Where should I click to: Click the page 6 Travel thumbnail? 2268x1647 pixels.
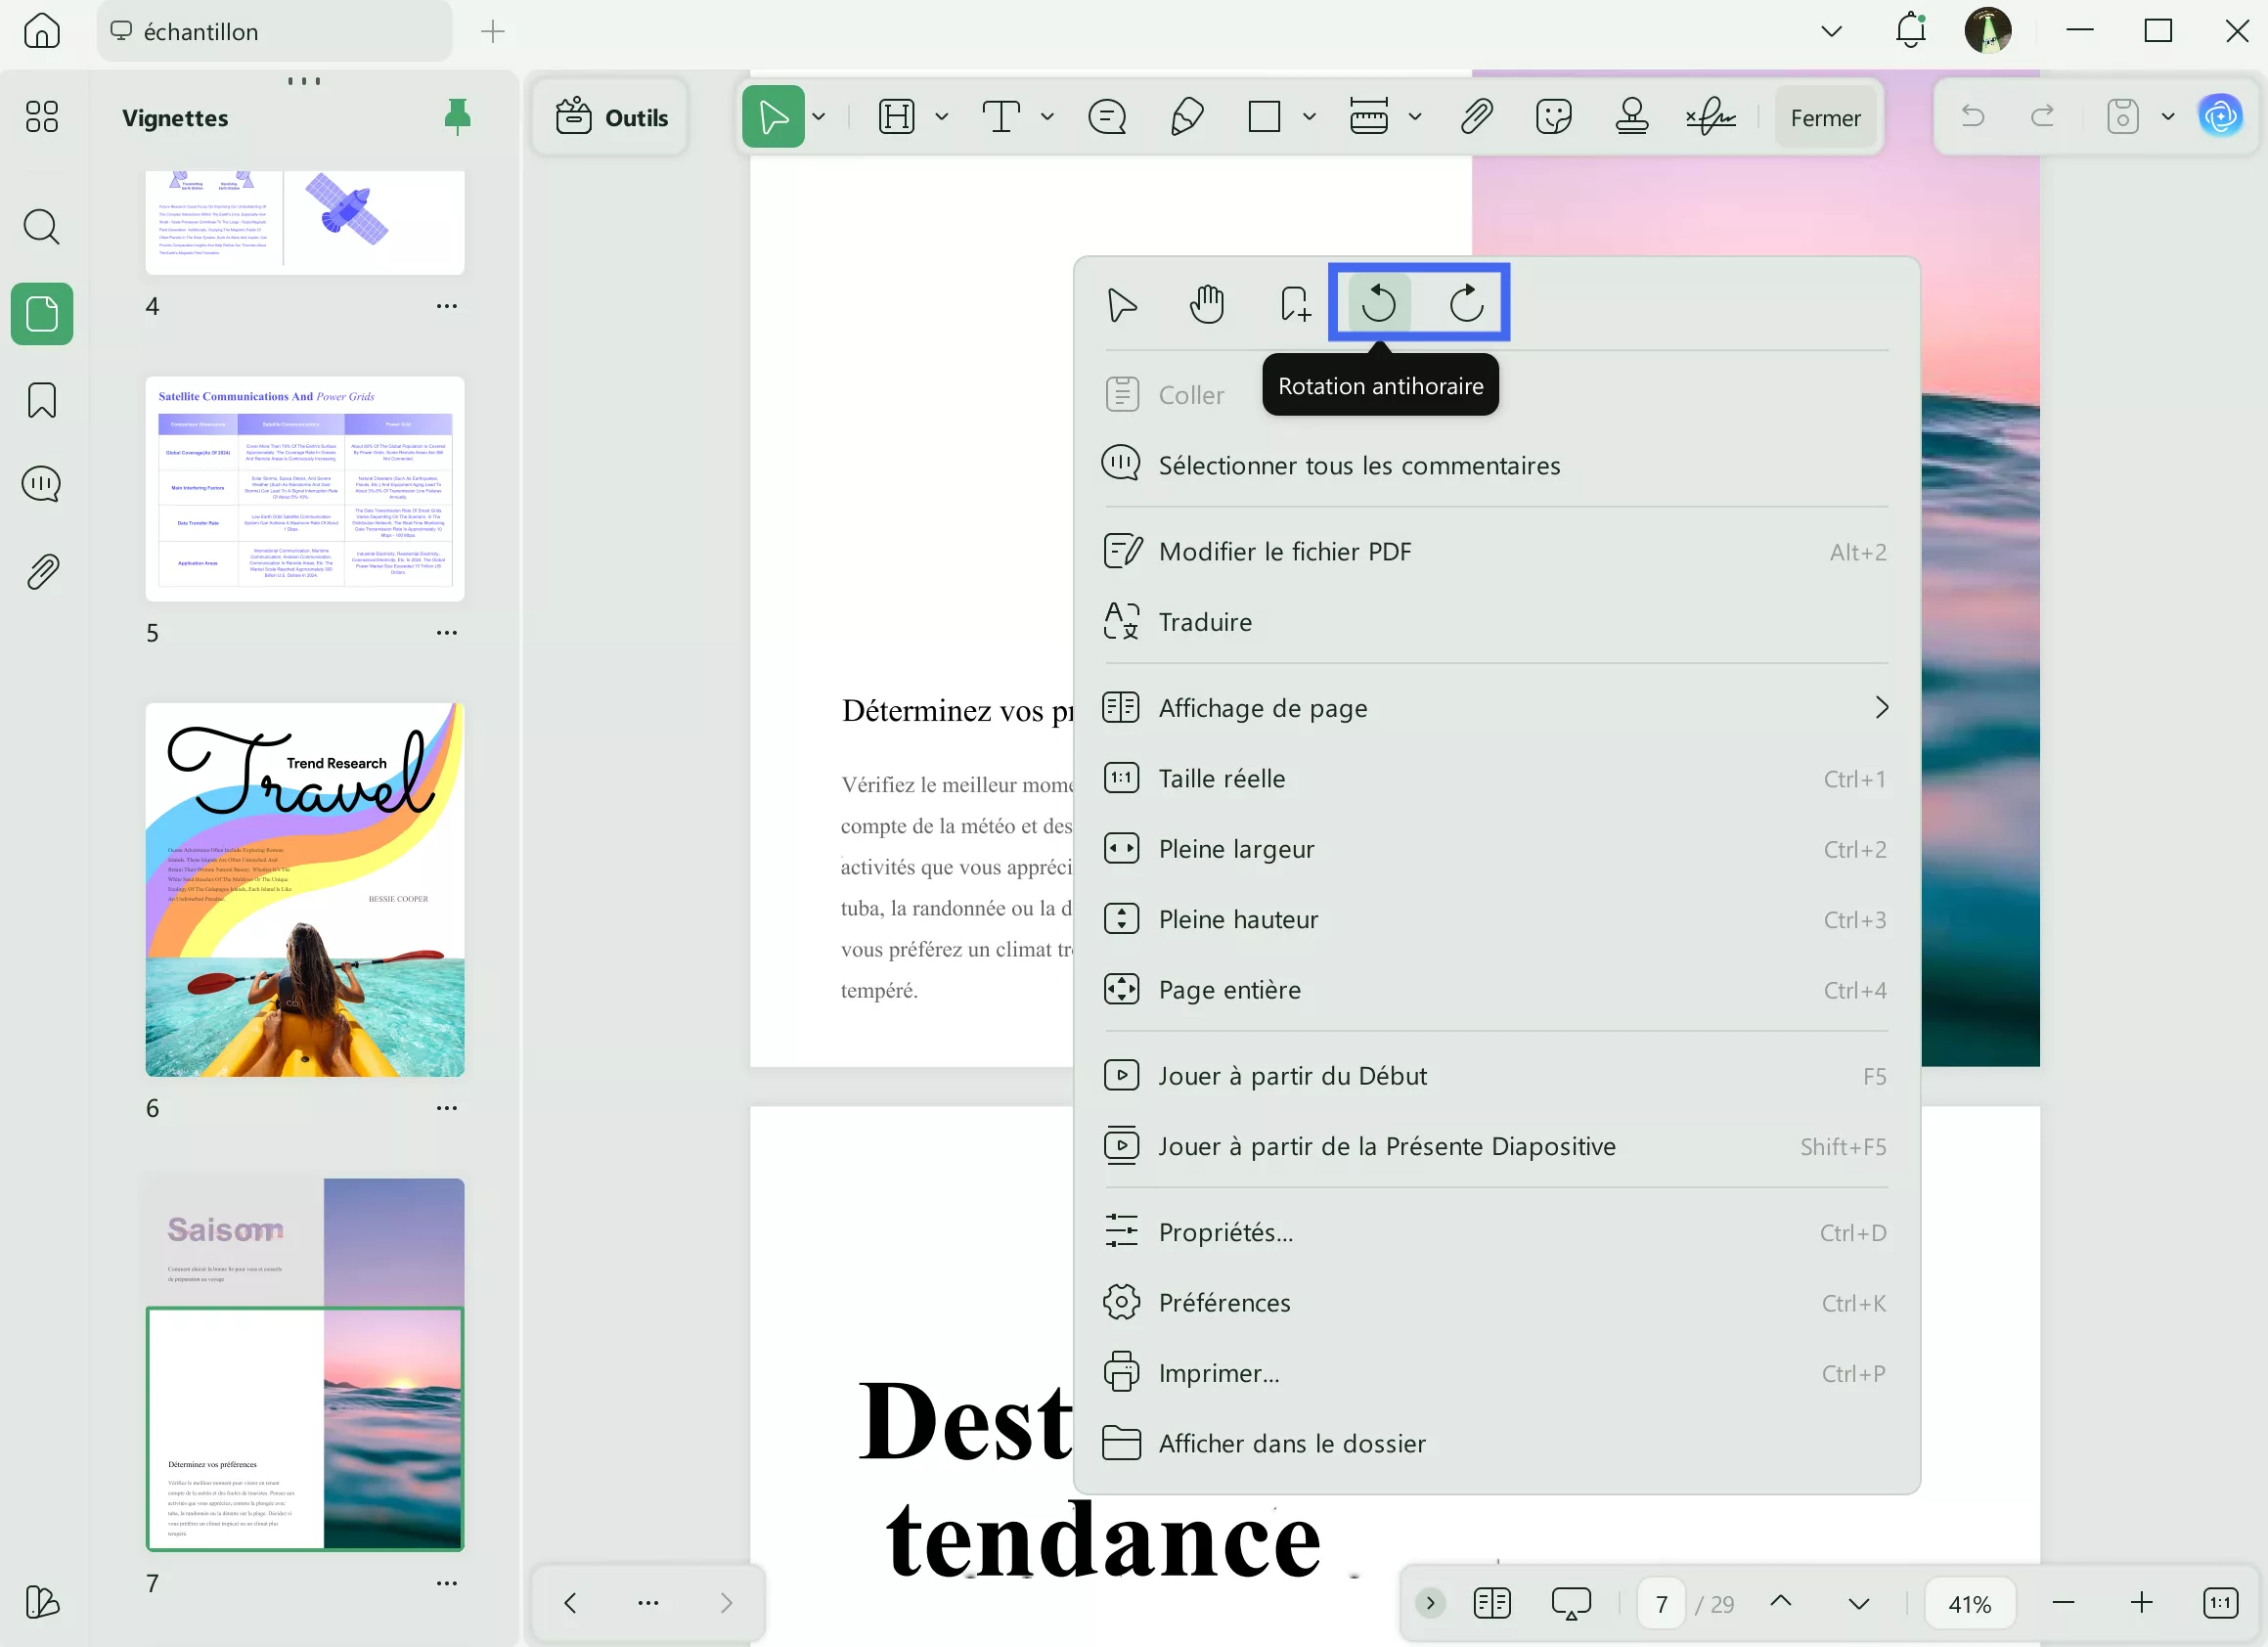click(305, 890)
